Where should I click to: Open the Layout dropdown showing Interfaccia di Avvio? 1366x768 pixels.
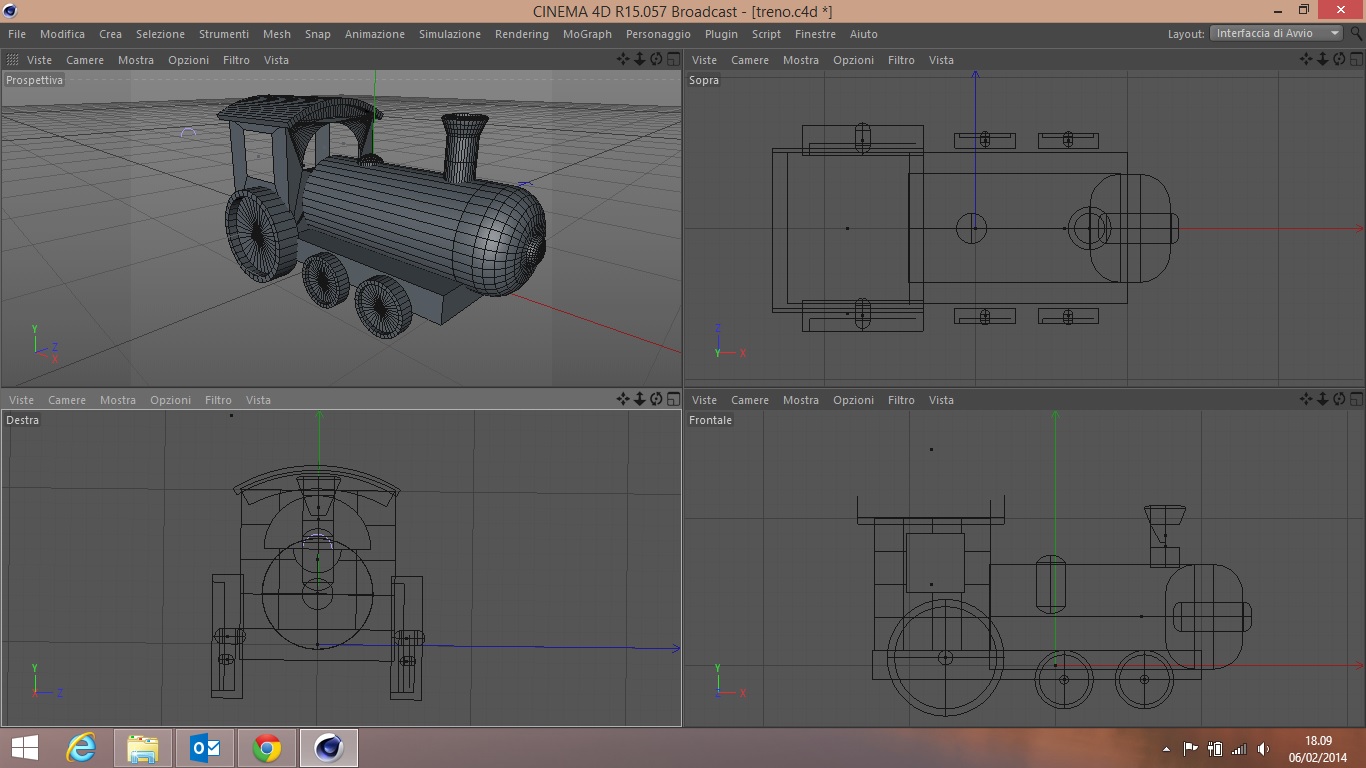point(1276,33)
